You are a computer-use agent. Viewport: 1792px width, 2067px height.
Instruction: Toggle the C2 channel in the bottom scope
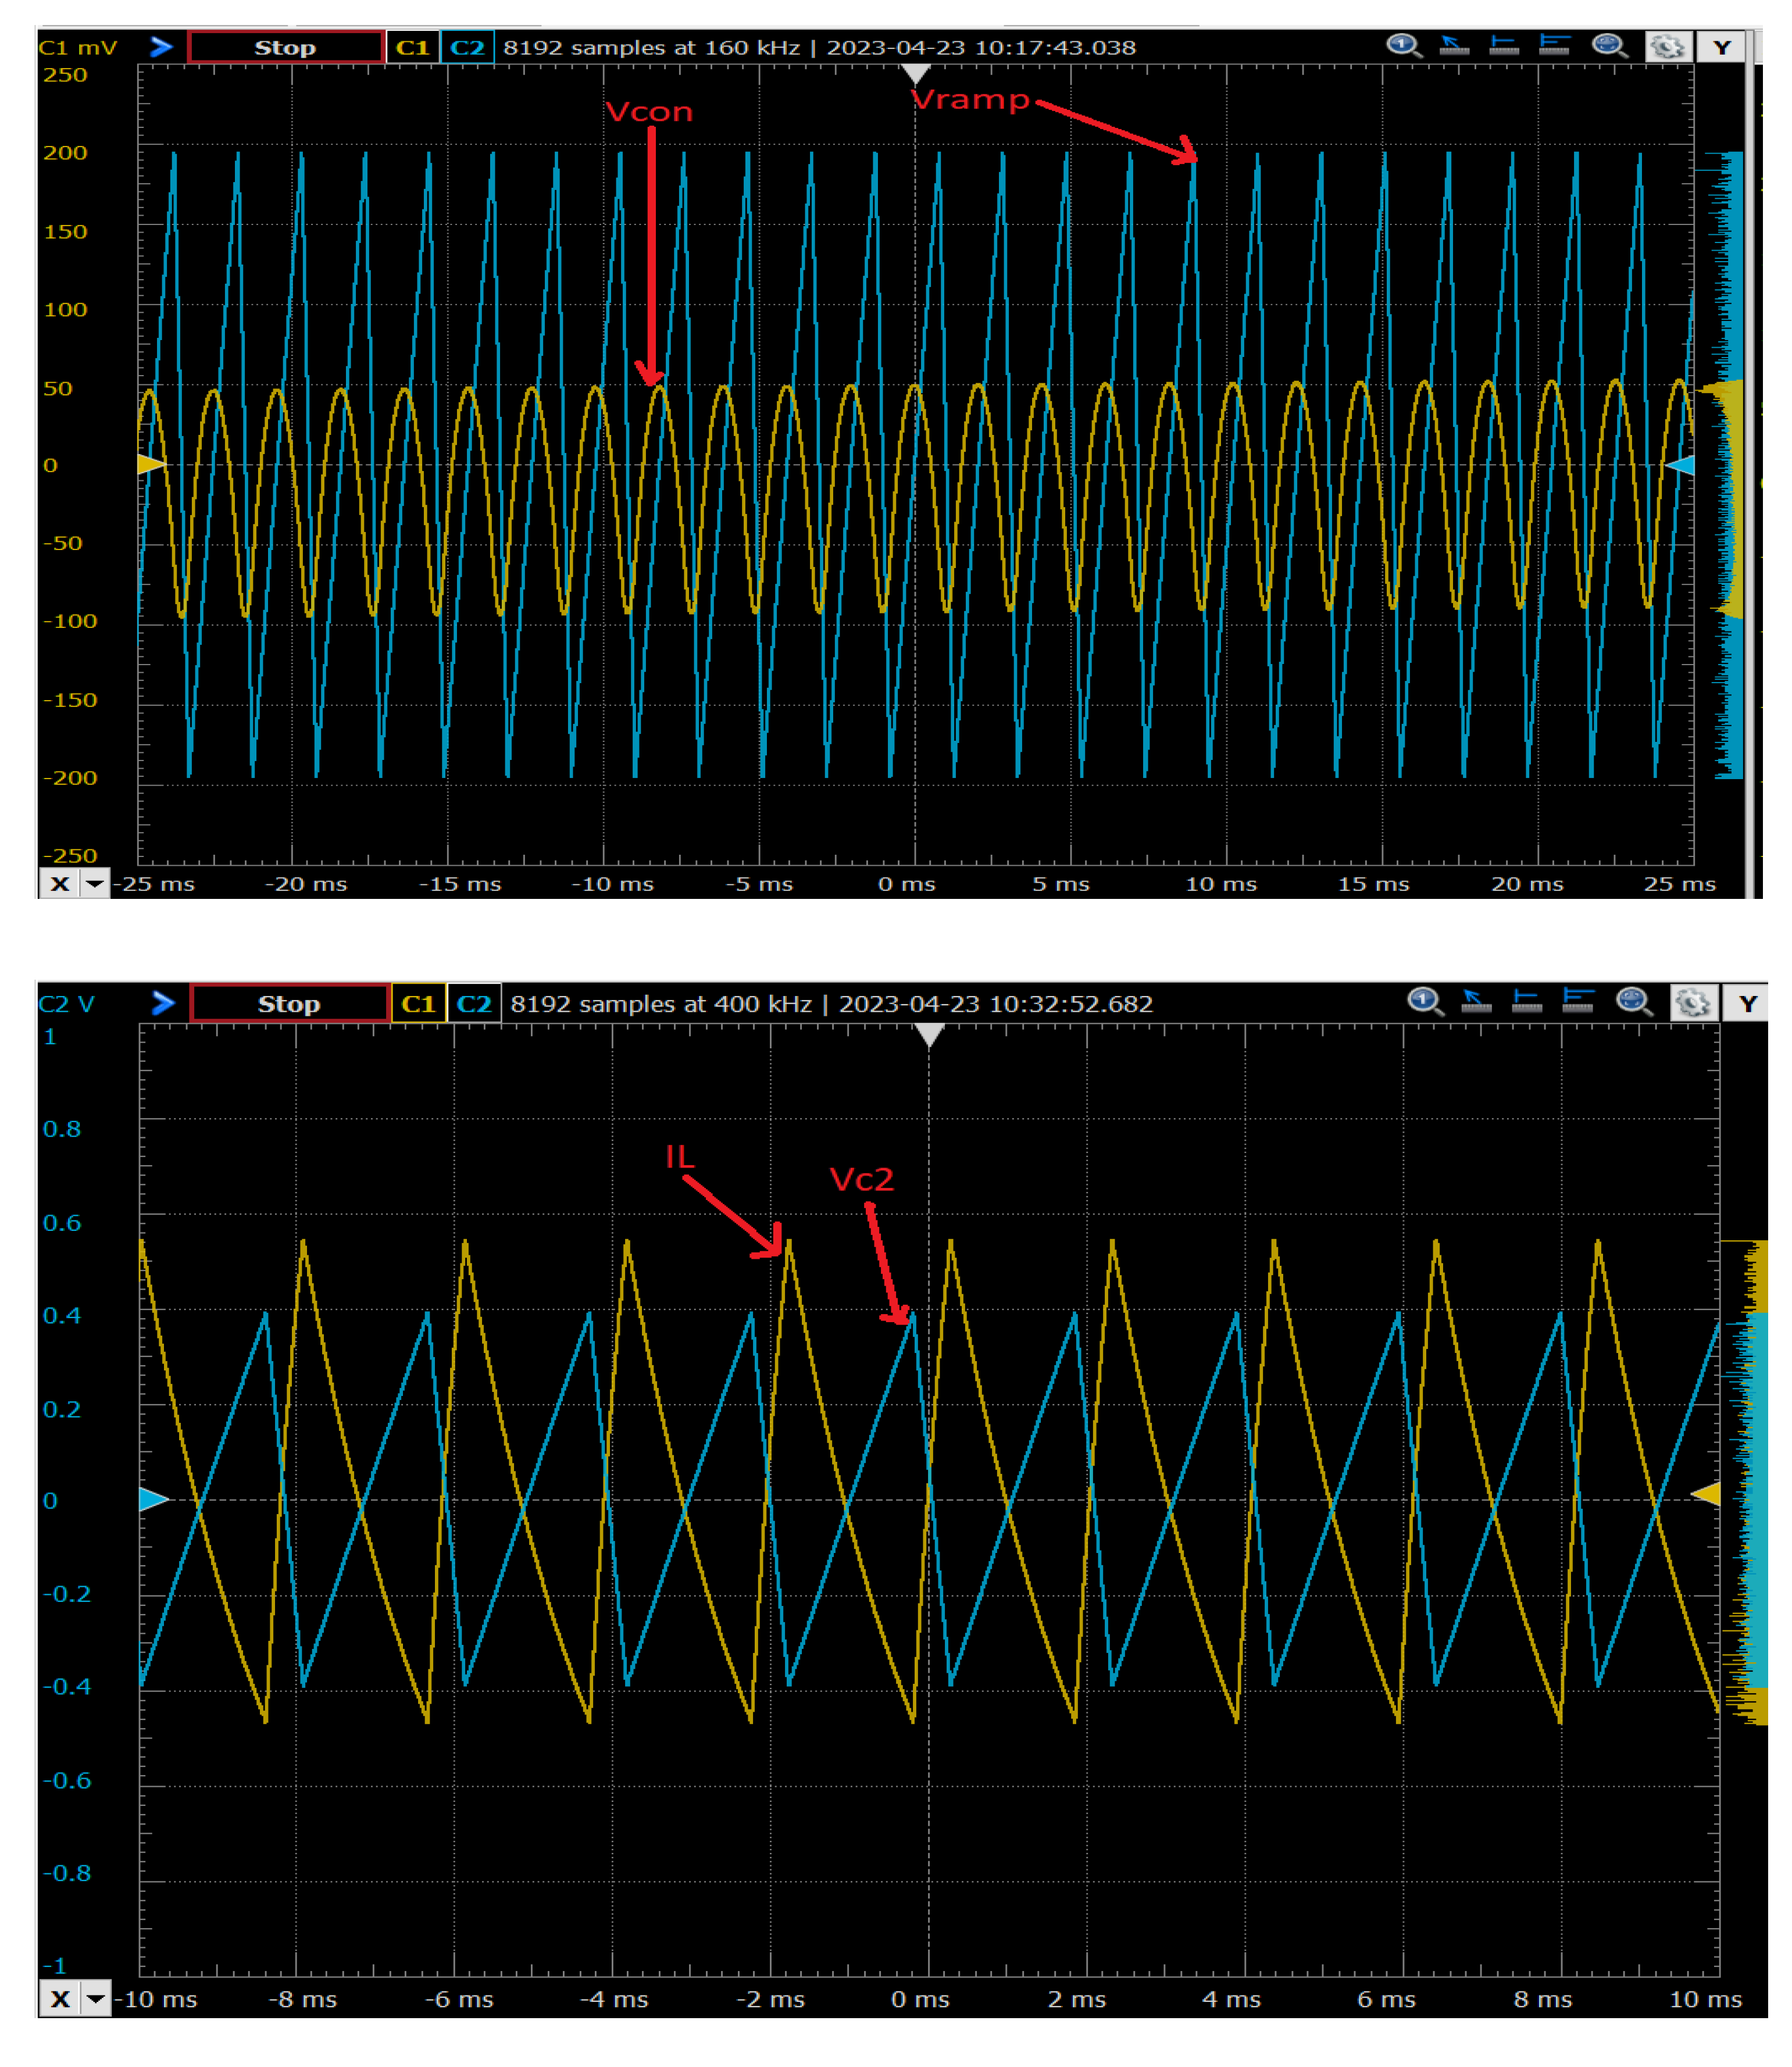point(474,1003)
